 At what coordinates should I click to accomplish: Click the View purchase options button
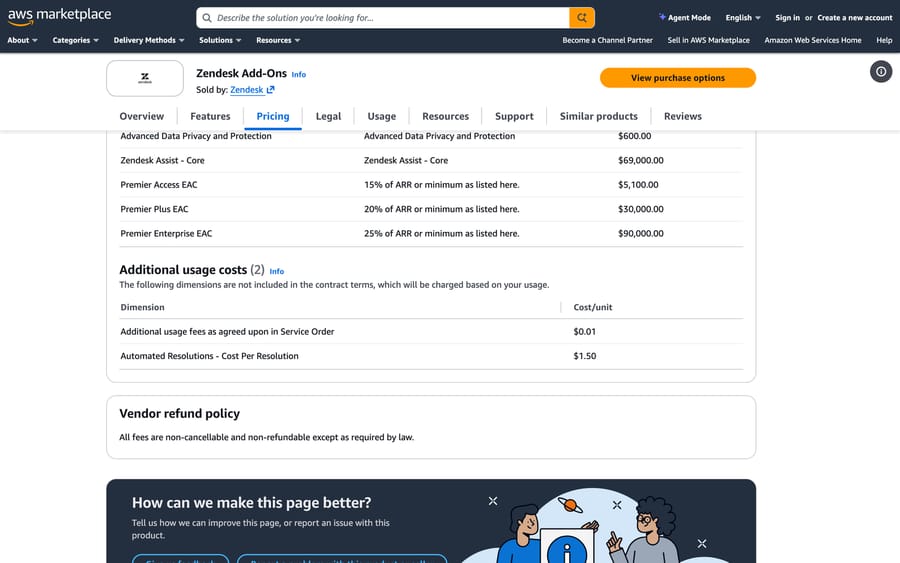point(678,78)
